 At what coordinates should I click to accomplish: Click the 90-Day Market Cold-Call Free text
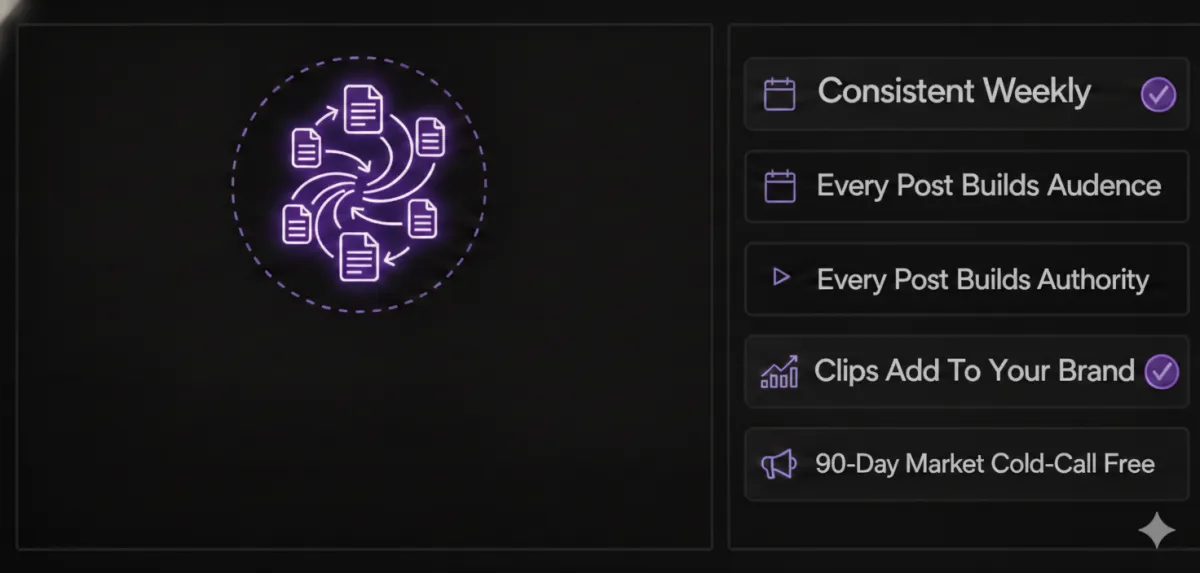[984, 464]
